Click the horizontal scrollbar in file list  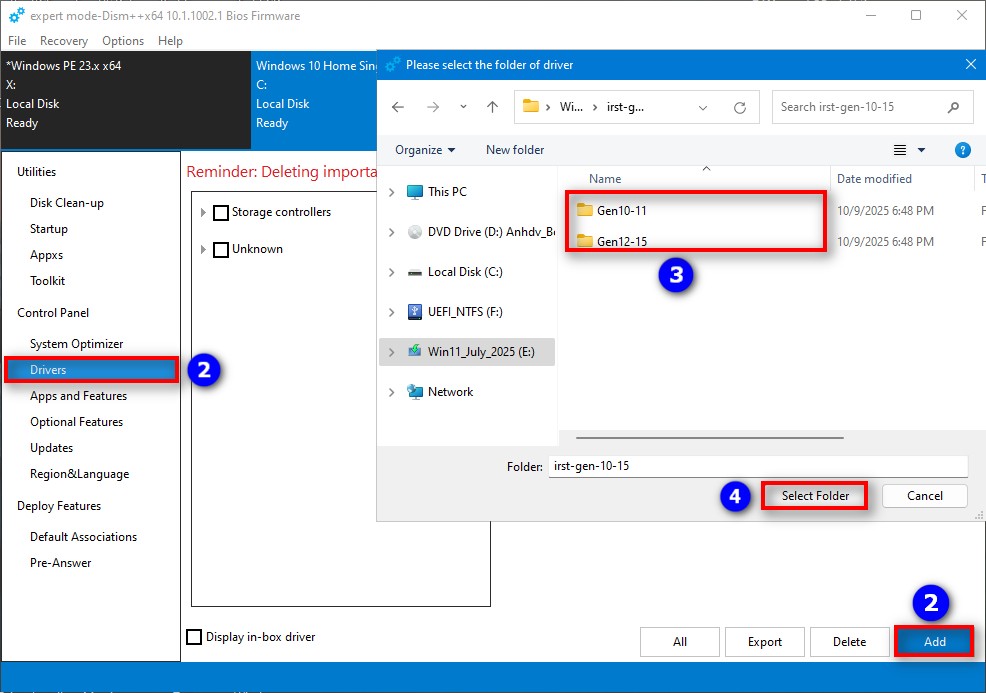tap(710, 437)
